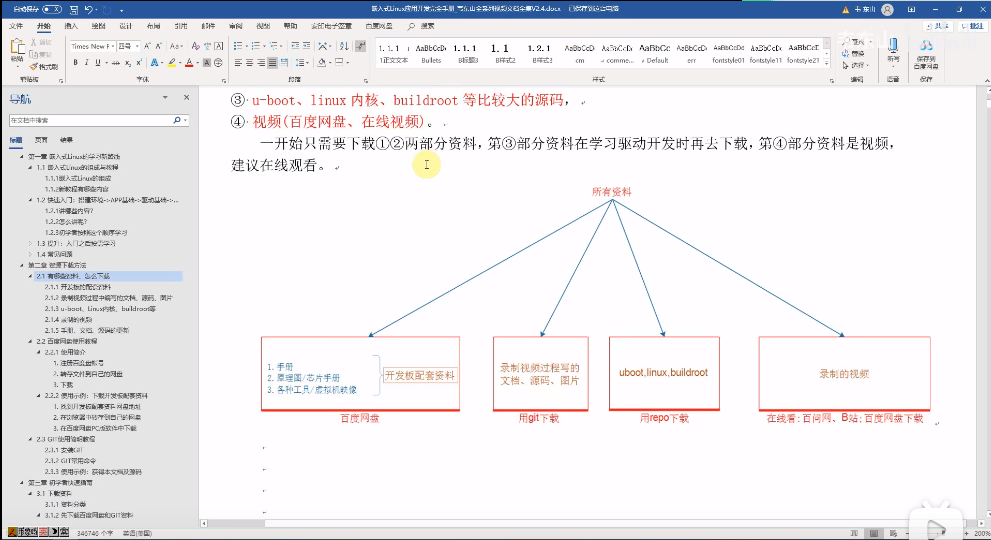Click the Format Painter button
Viewport: 991px width, 540px height.
(44, 66)
